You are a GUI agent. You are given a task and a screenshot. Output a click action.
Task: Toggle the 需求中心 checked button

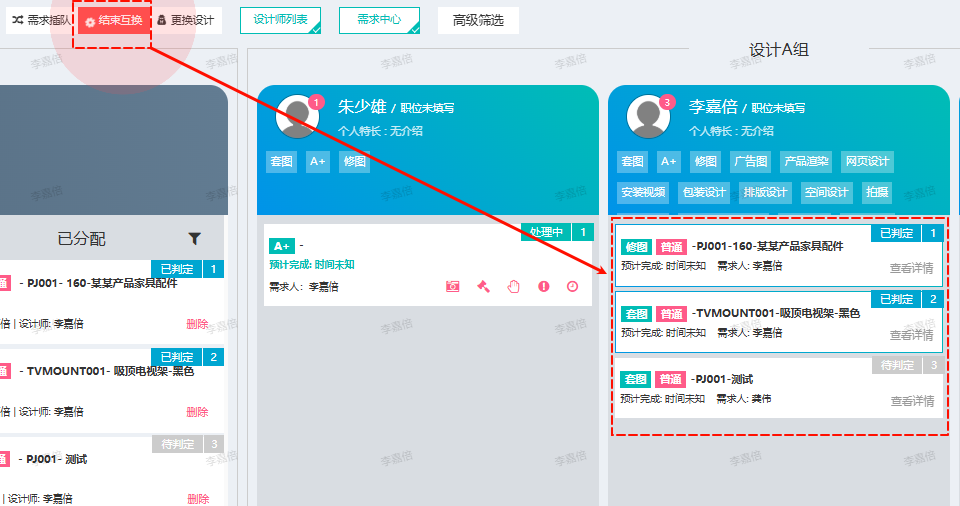[x=379, y=20]
